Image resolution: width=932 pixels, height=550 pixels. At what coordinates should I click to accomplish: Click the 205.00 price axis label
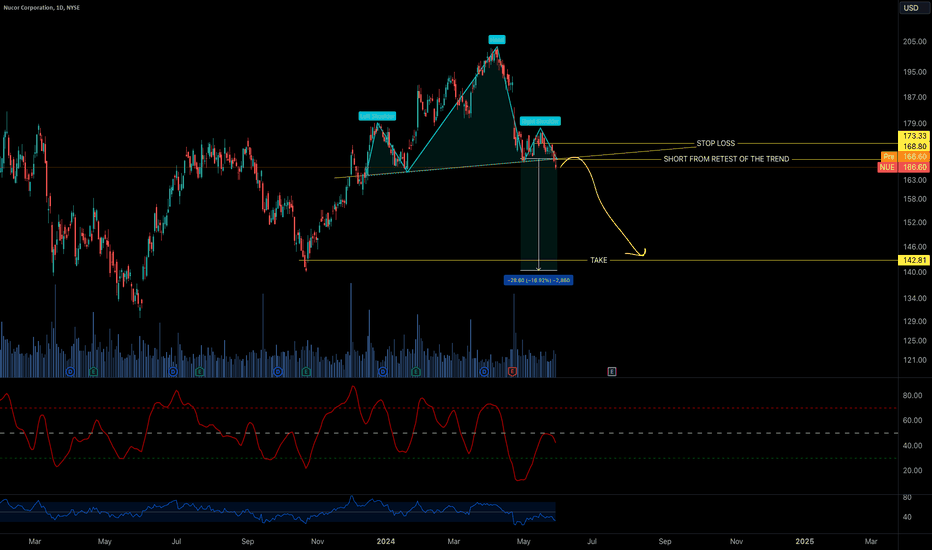pyautogui.click(x=914, y=42)
